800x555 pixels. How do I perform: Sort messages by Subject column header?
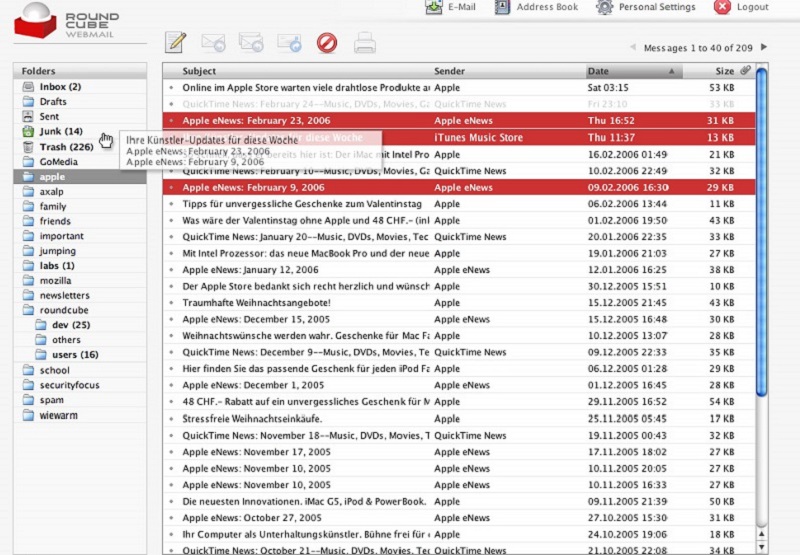[x=200, y=71]
